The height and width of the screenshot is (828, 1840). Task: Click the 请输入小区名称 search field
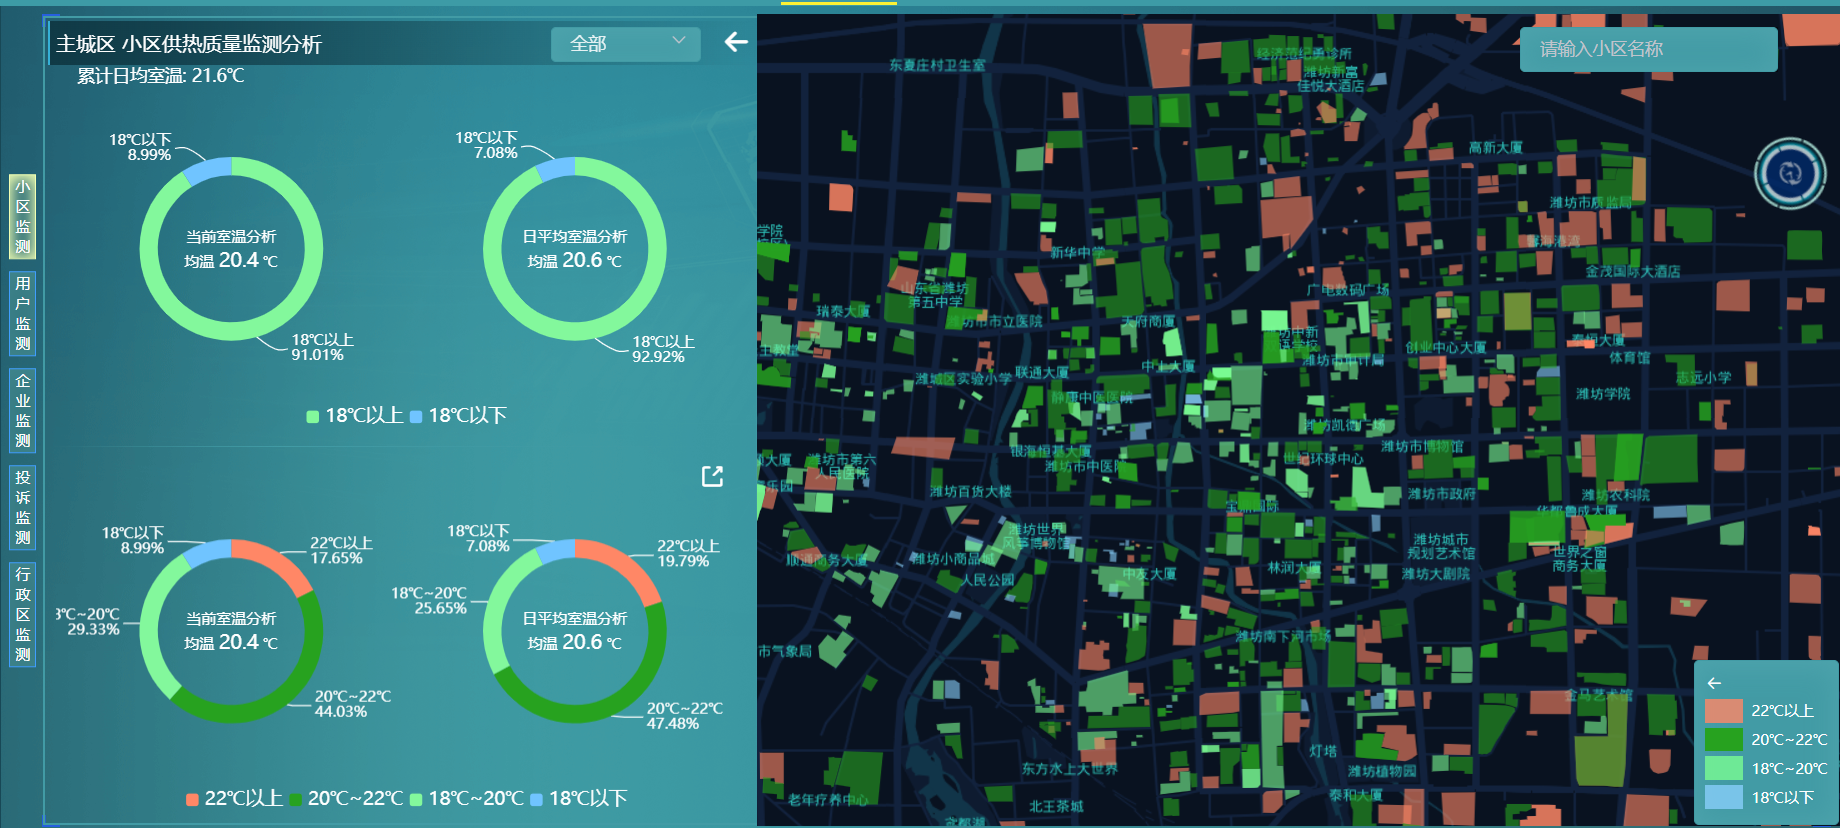coord(1647,49)
